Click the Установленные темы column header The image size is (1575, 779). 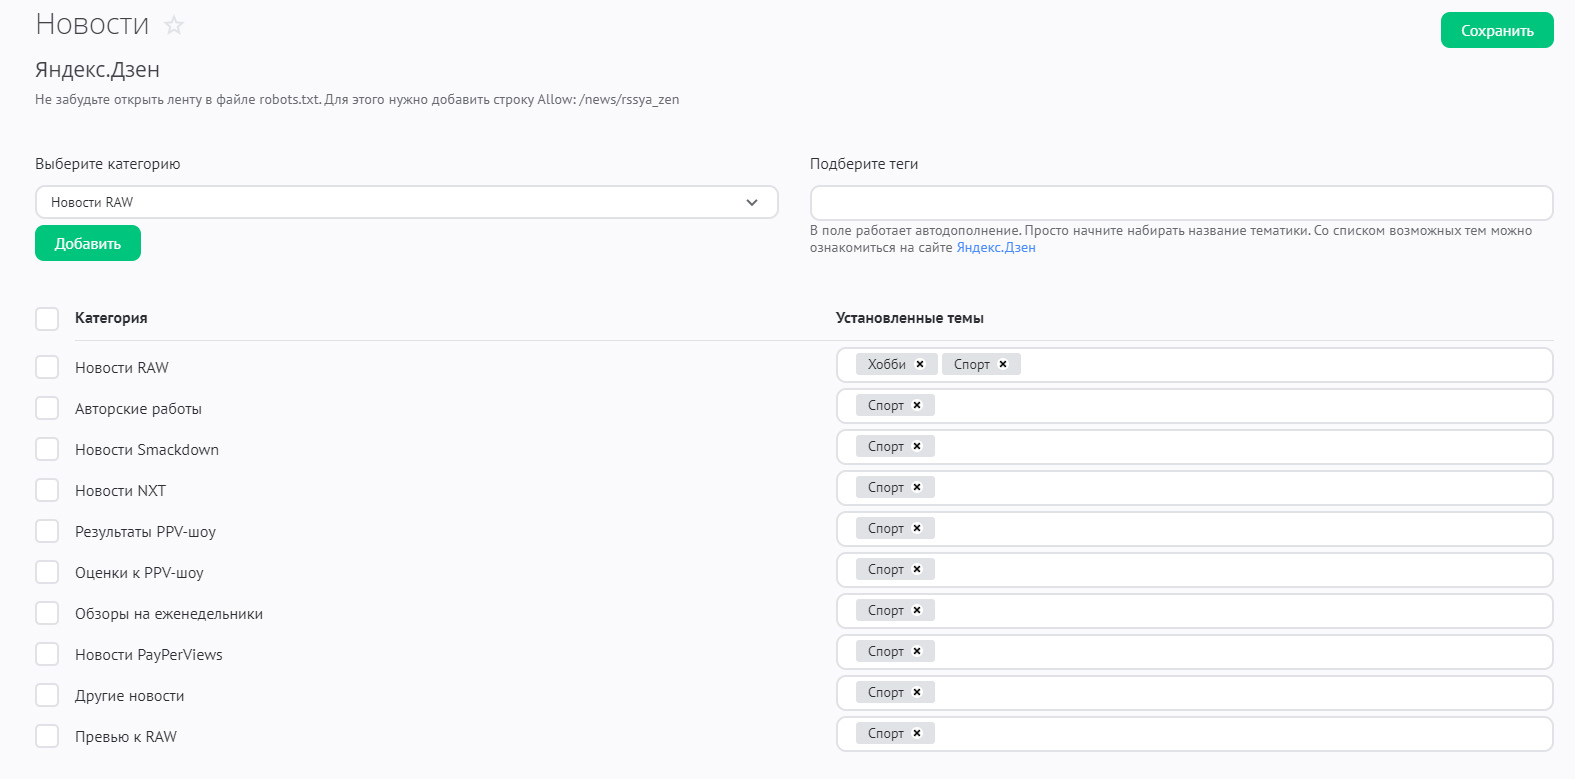(x=910, y=318)
